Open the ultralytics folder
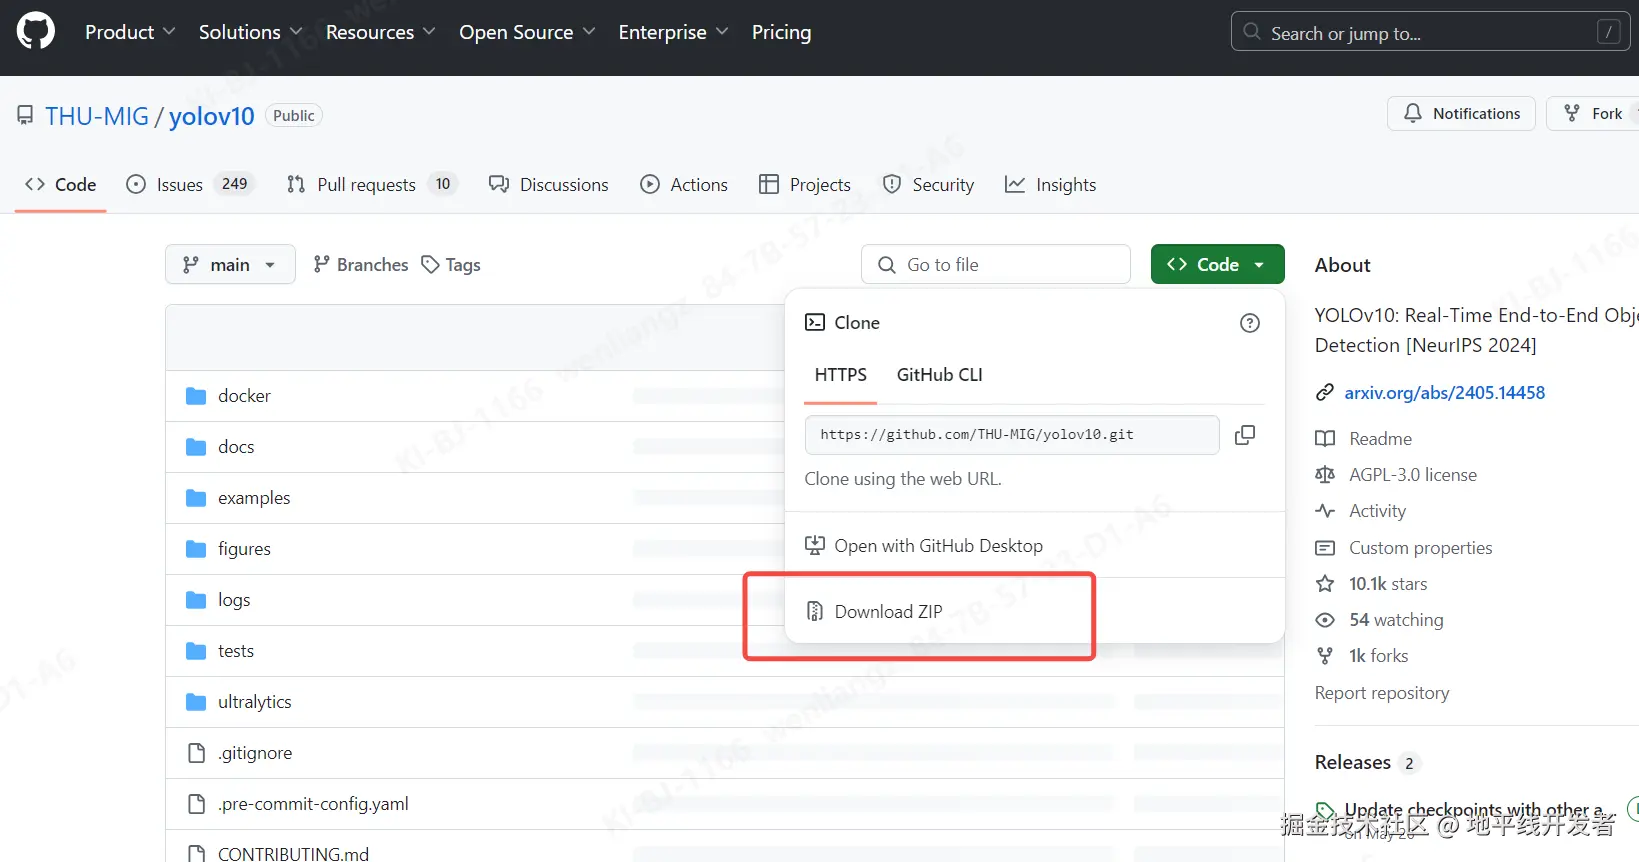The height and width of the screenshot is (862, 1639). click(x=255, y=702)
